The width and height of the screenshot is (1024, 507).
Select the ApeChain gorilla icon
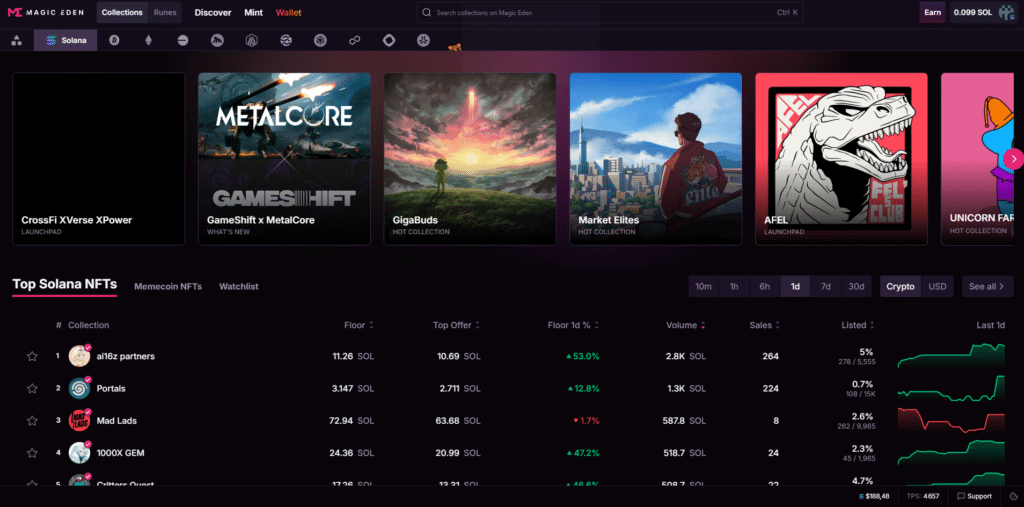tap(217, 41)
